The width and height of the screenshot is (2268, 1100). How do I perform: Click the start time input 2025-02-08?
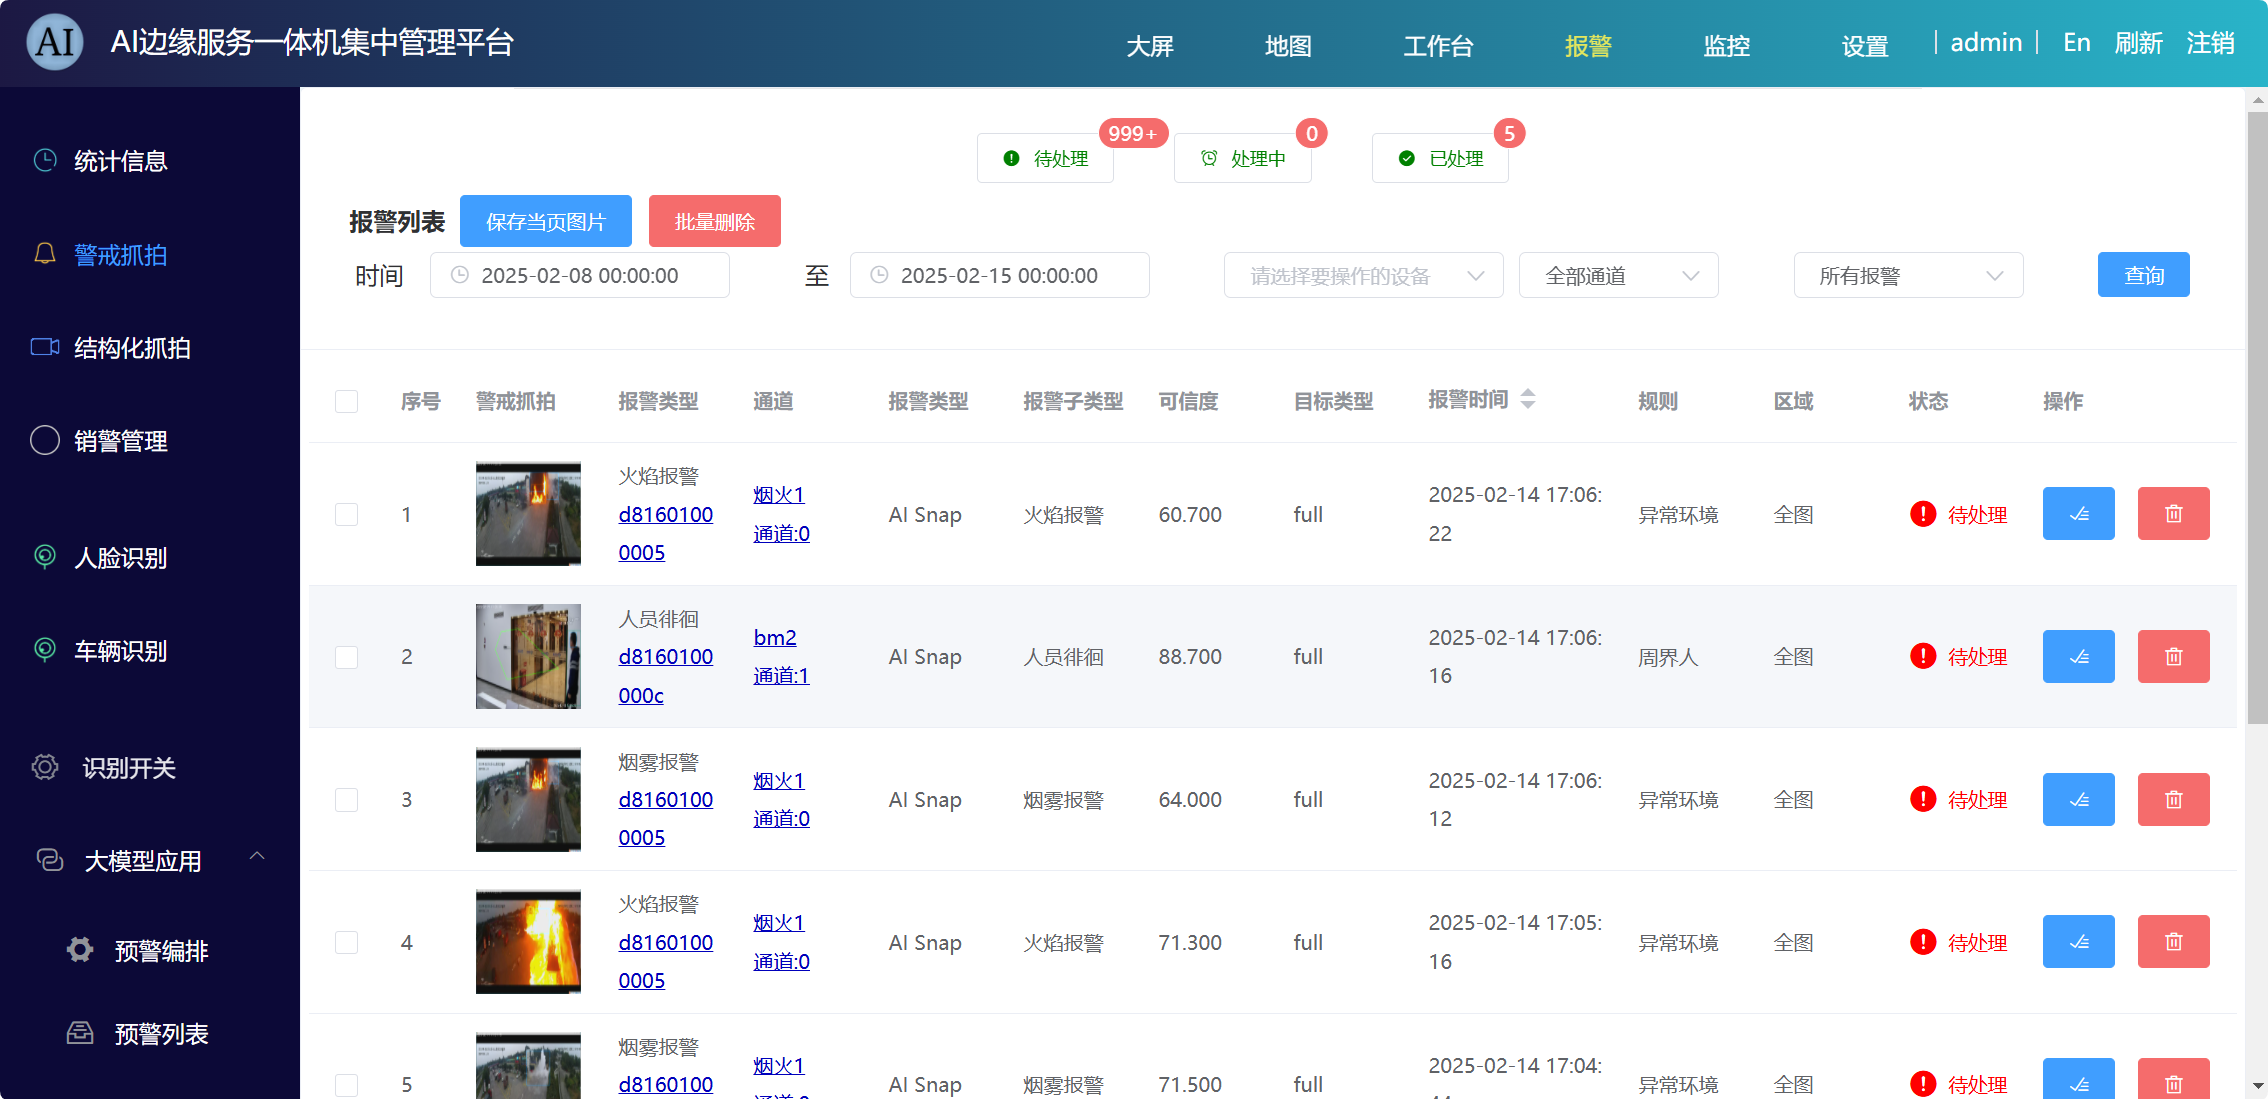click(580, 275)
